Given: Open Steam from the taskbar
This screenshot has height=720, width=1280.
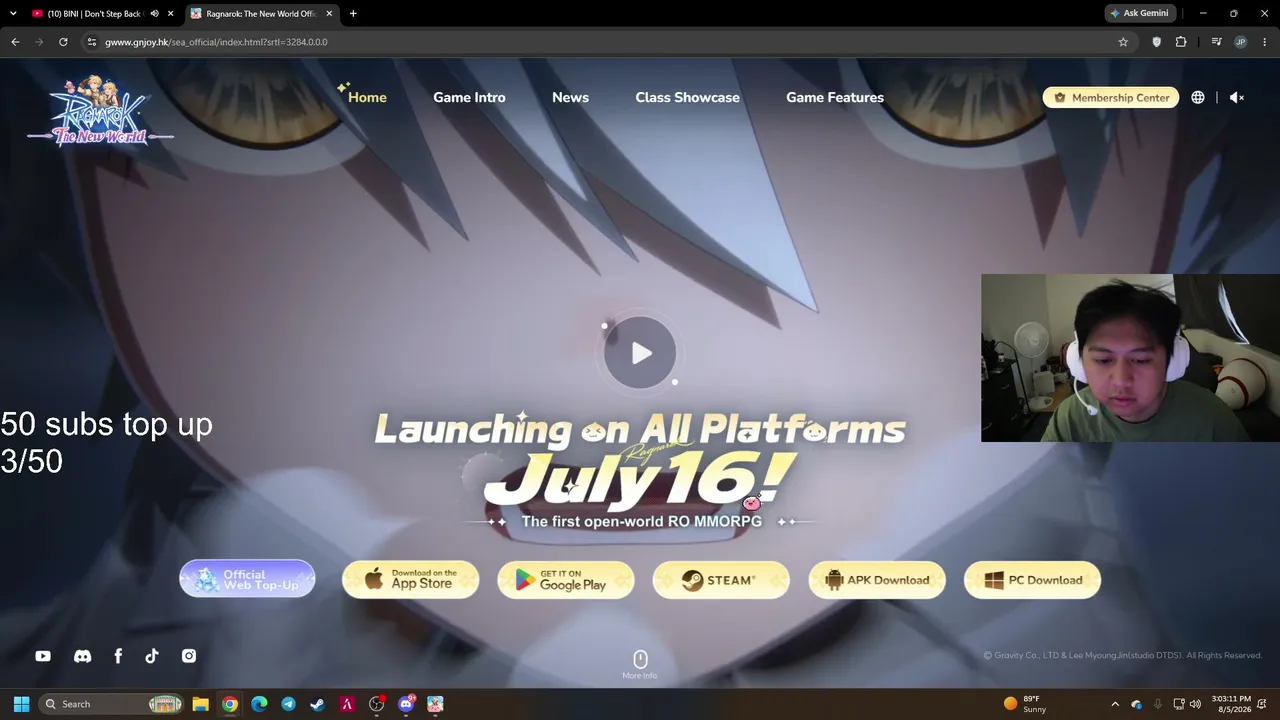Looking at the screenshot, I should (317, 704).
